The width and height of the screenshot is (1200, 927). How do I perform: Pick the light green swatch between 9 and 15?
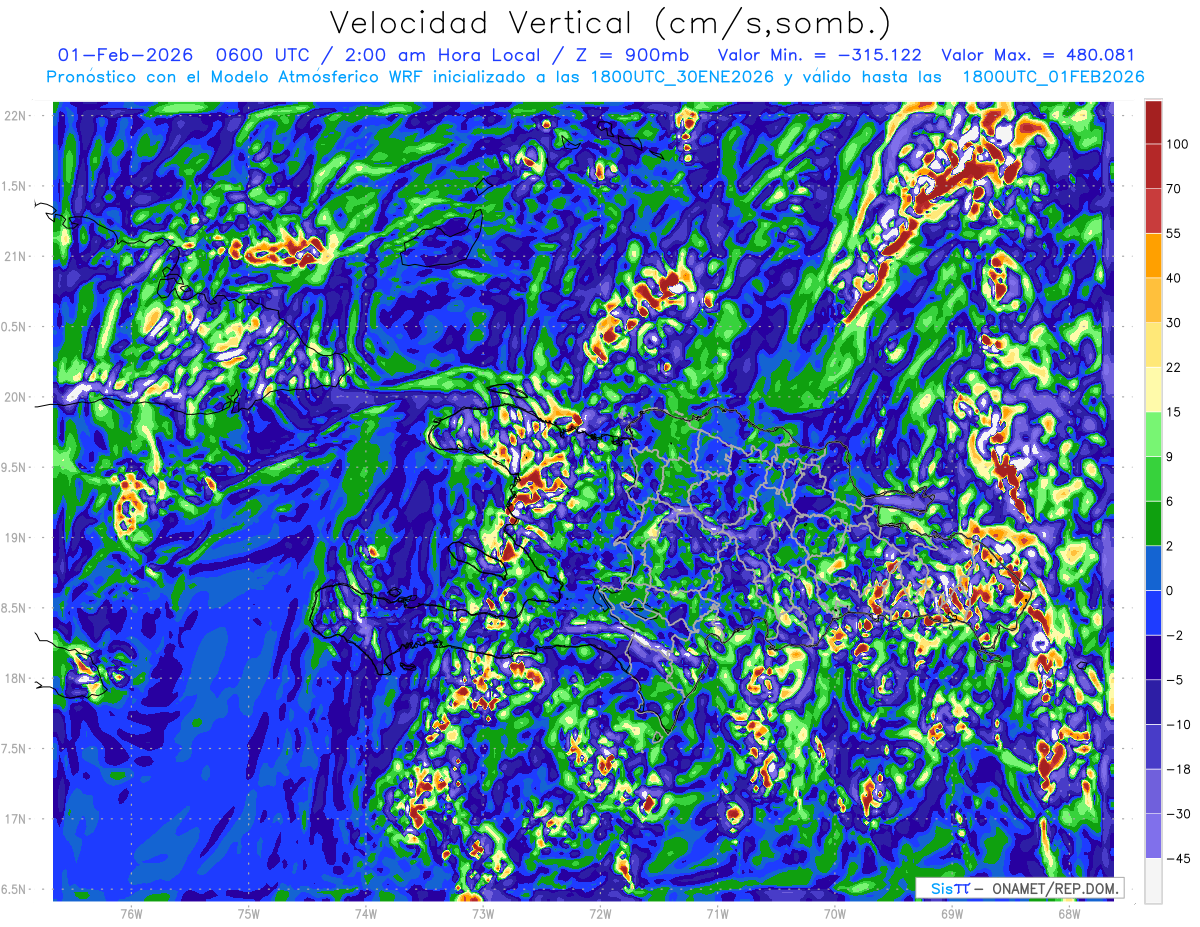pyautogui.click(x=1153, y=434)
